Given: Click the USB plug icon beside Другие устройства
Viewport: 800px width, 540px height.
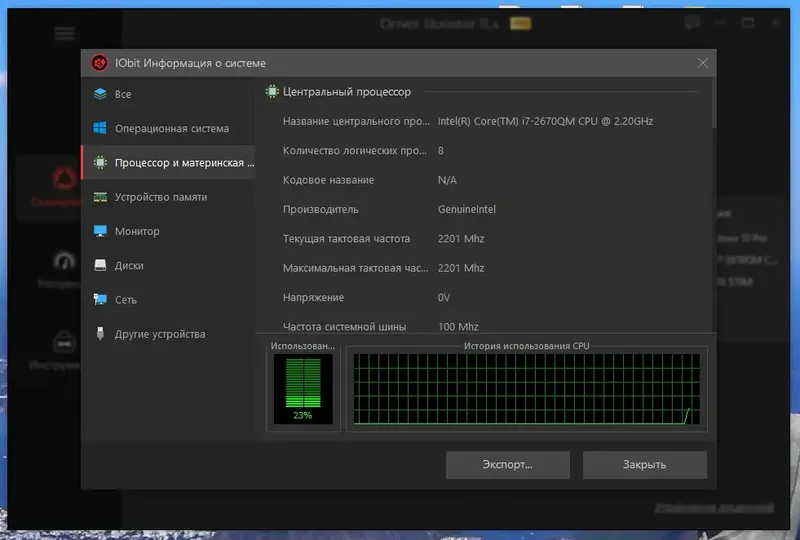Looking at the screenshot, I should (100, 334).
